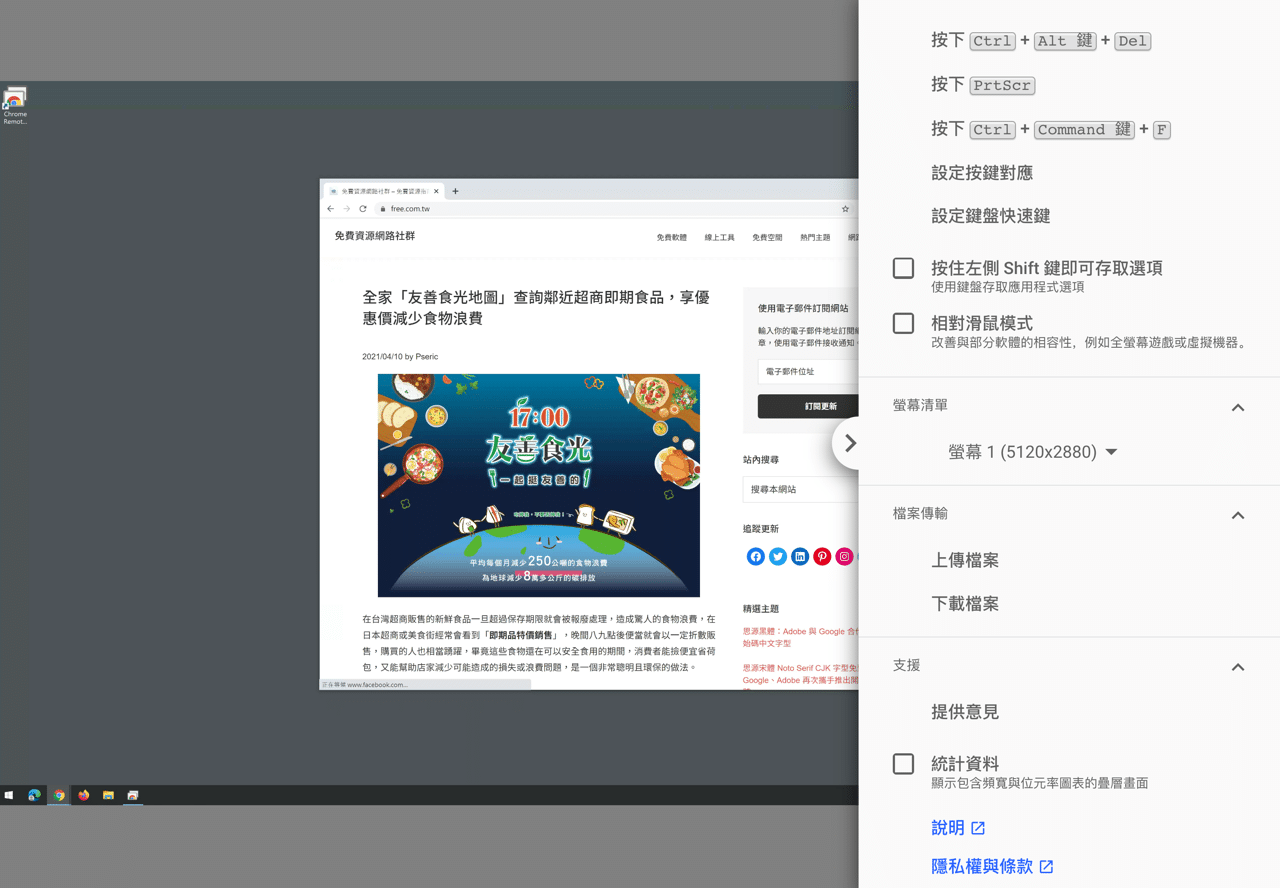Click the 搜尋本網站 search field
This screenshot has width=1280, height=888.
(x=801, y=489)
